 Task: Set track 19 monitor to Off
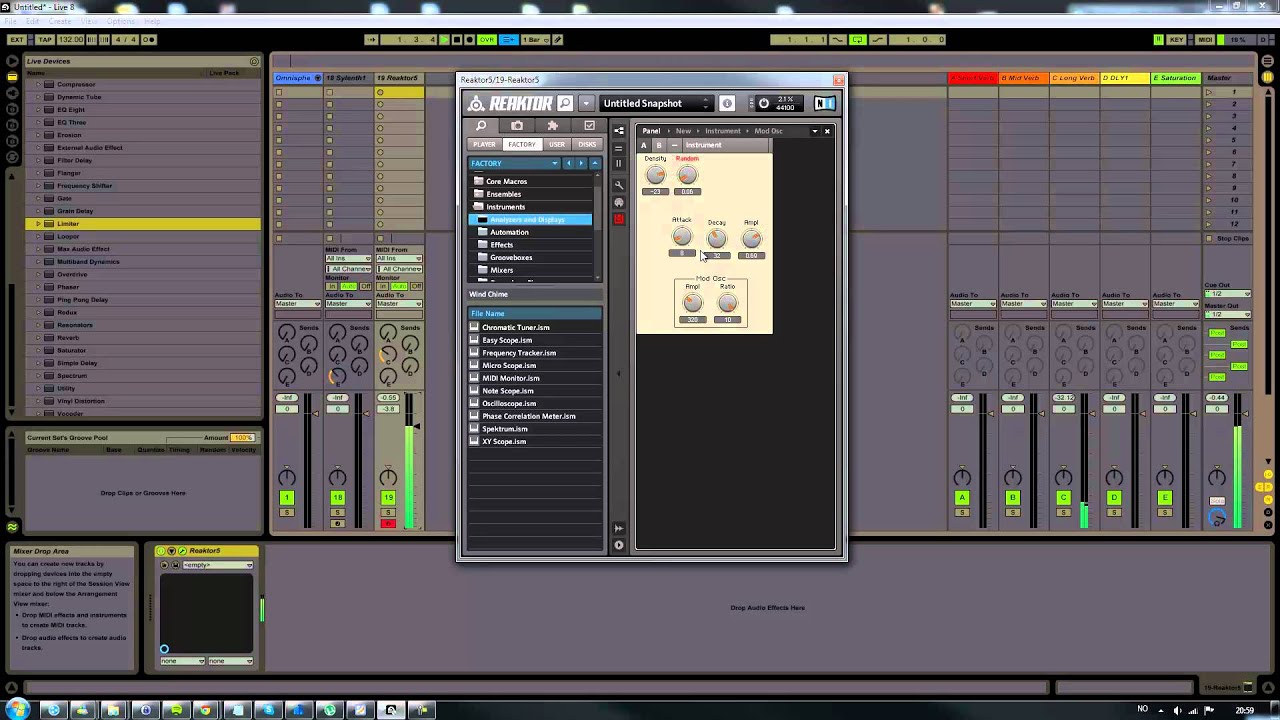coord(416,287)
